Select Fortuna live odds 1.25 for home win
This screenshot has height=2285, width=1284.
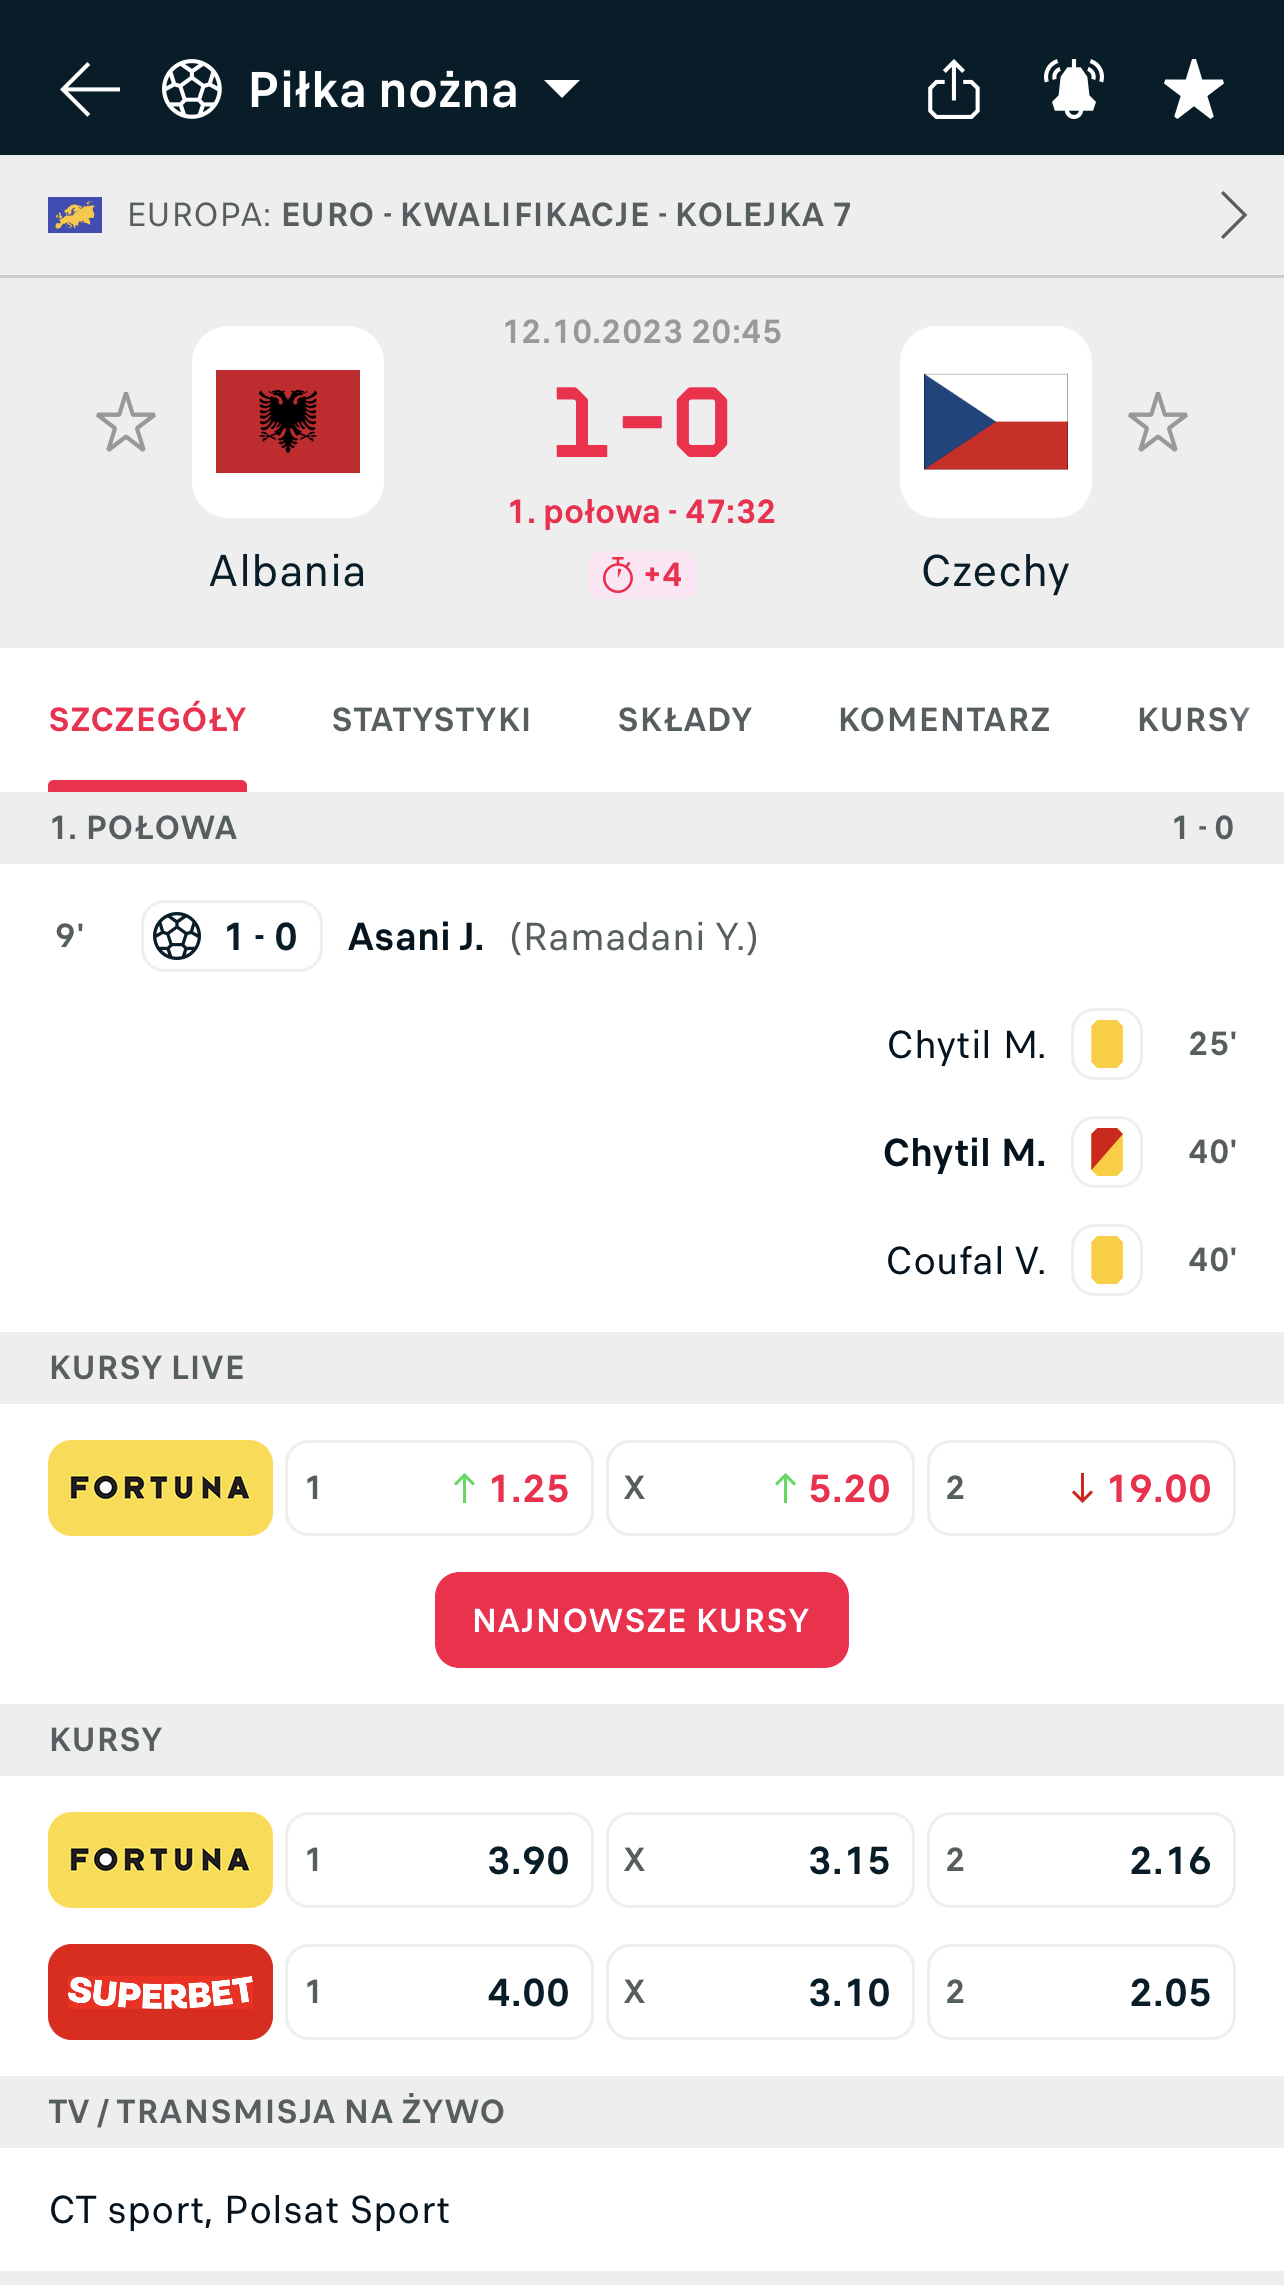pyautogui.click(x=439, y=1488)
